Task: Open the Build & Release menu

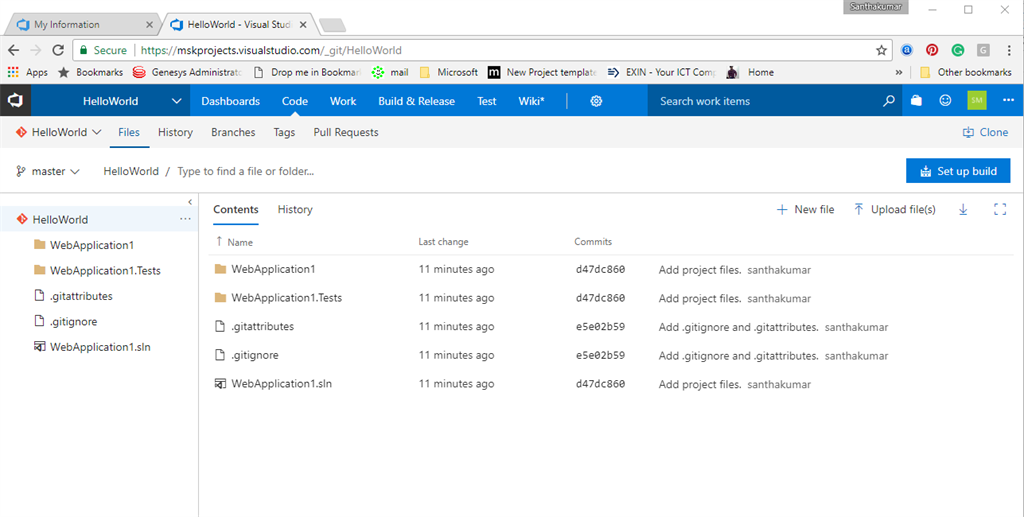Action: click(416, 101)
